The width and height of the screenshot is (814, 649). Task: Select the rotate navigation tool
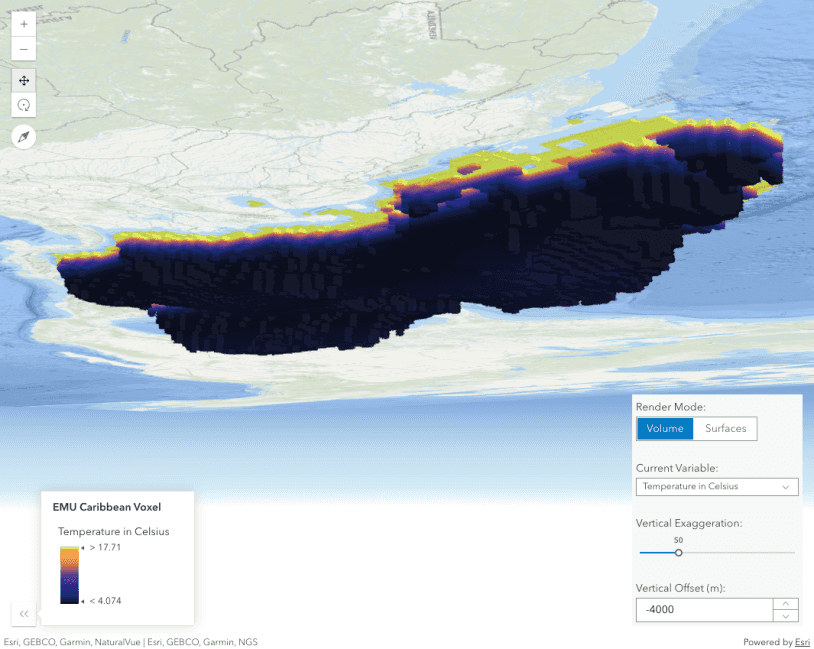point(24,105)
